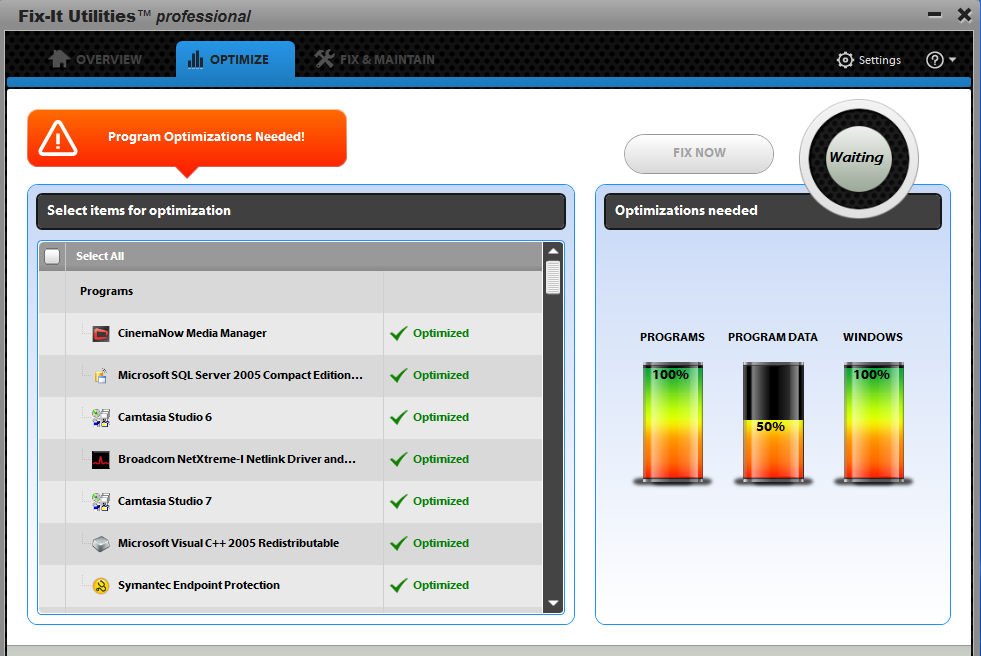Viewport: 981px width, 656px height.
Task: Switch to the Overview tab
Action: tap(96, 59)
